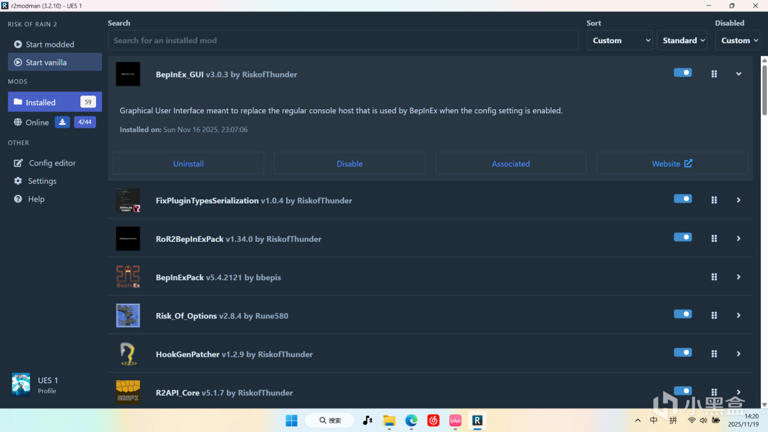Expand the RoR2BepInExPack mod row
This screenshot has width=768, height=432.
pyautogui.click(x=738, y=238)
